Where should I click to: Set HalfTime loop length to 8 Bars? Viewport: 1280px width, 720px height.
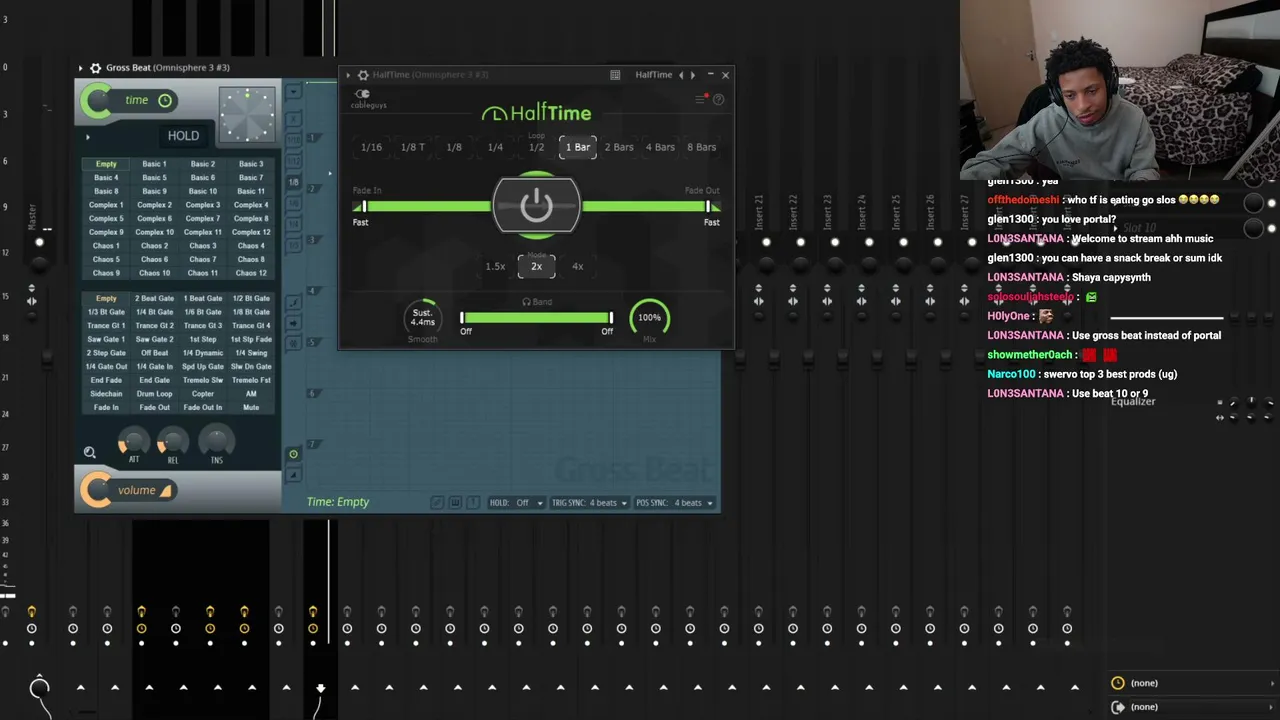tap(702, 147)
